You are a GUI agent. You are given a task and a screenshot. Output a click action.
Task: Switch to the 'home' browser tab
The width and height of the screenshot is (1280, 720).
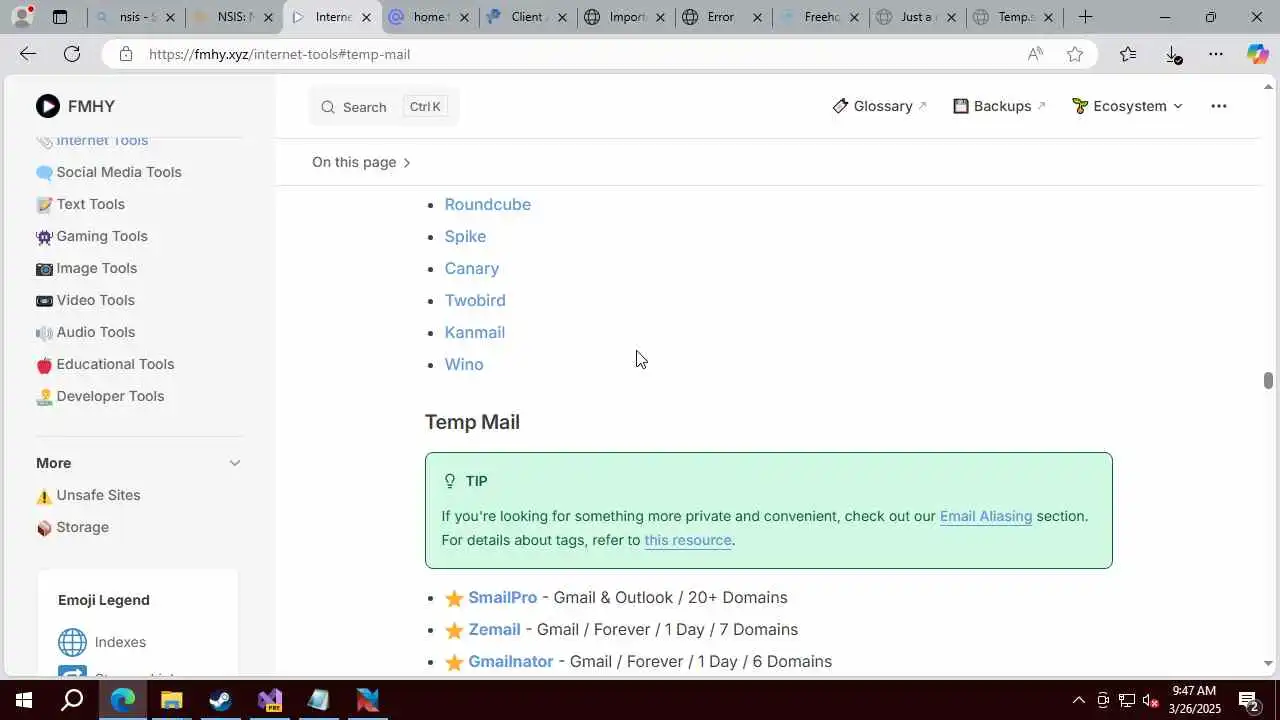430,17
